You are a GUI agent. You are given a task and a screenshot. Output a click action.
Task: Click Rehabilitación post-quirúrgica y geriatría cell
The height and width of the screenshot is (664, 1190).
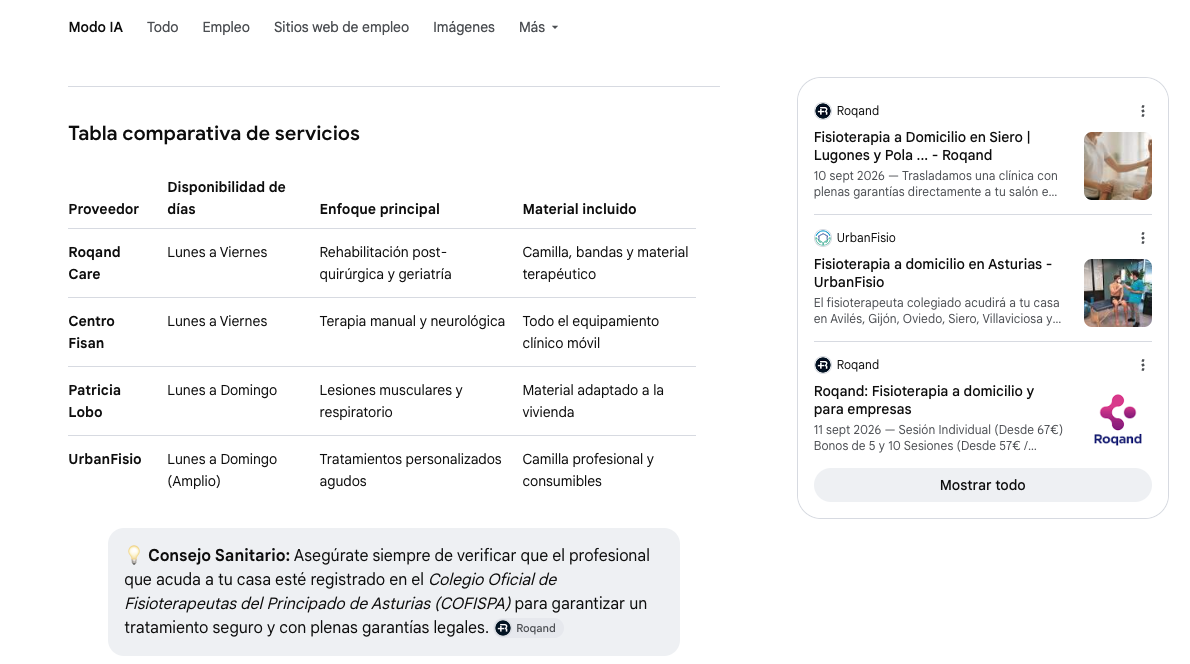[x=386, y=263]
